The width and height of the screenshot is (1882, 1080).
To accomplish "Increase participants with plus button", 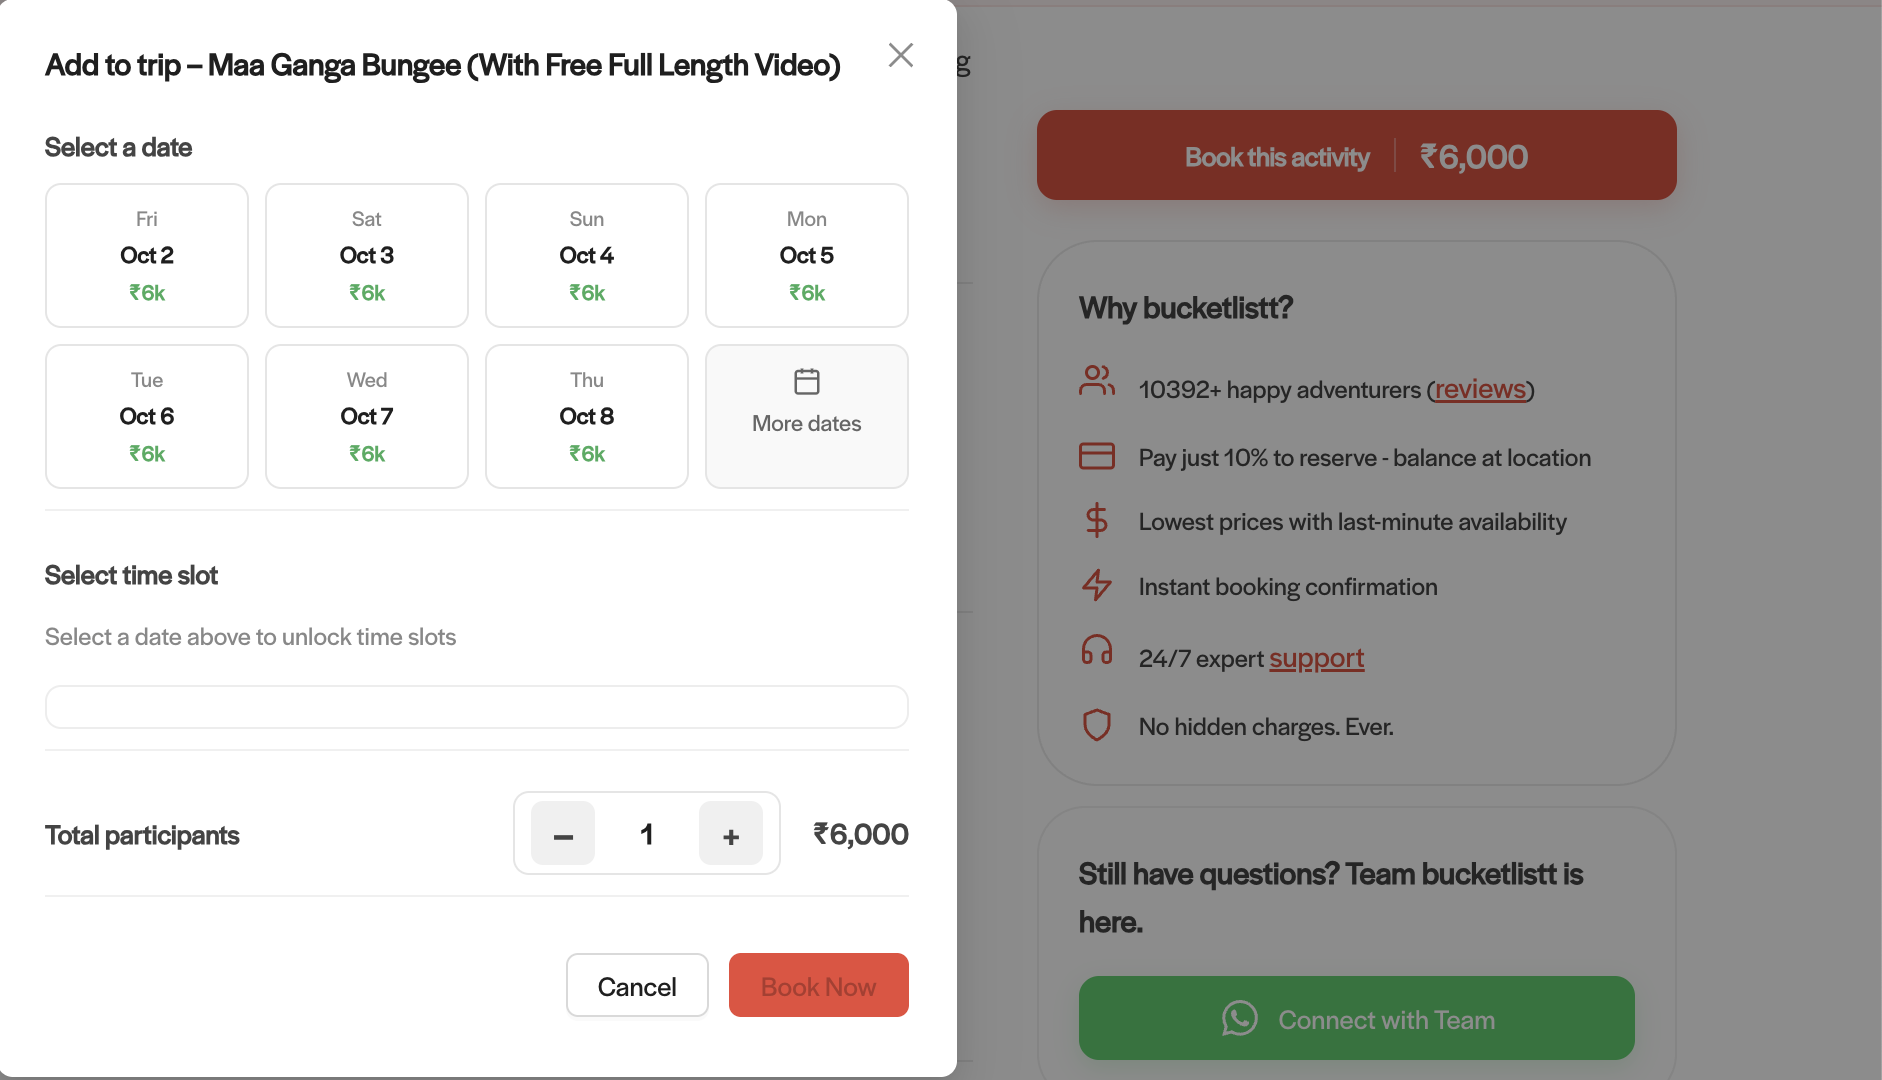I will point(731,833).
